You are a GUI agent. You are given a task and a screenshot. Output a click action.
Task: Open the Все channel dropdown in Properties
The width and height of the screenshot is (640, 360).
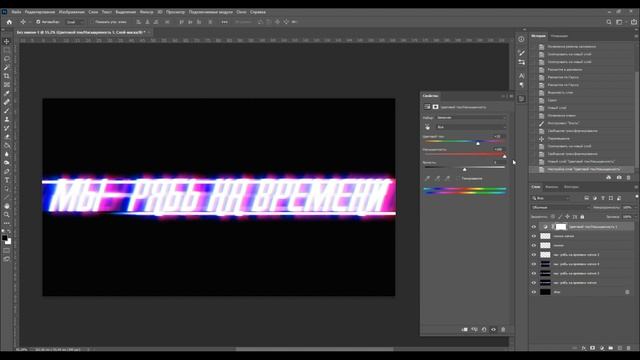click(x=471, y=127)
